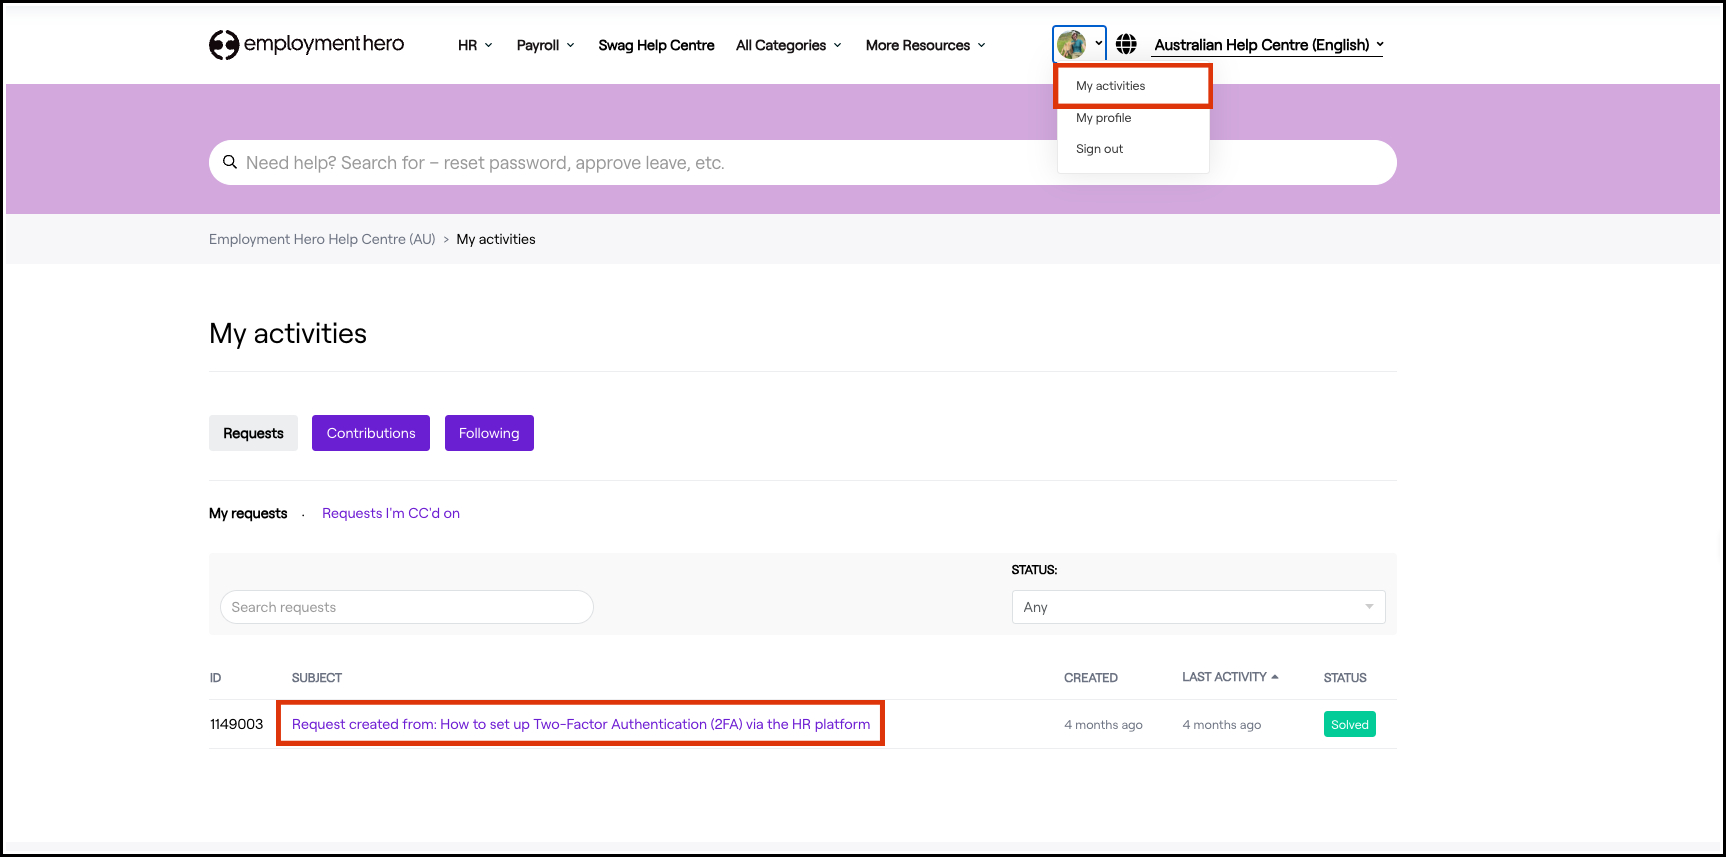The width and height of the screenshot is (1726, 857).
Task: Choose Sign out from user menu
Action: tap(1099, 149)
